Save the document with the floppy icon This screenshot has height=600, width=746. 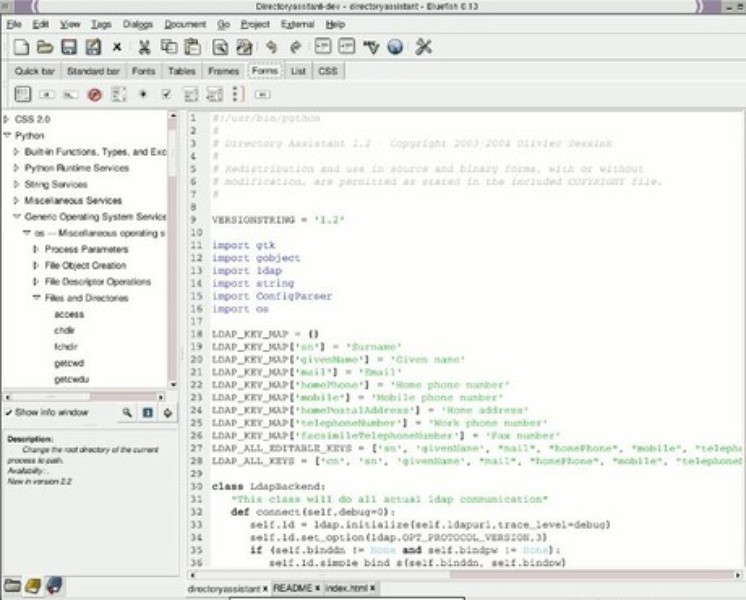[x=69, y=47]
